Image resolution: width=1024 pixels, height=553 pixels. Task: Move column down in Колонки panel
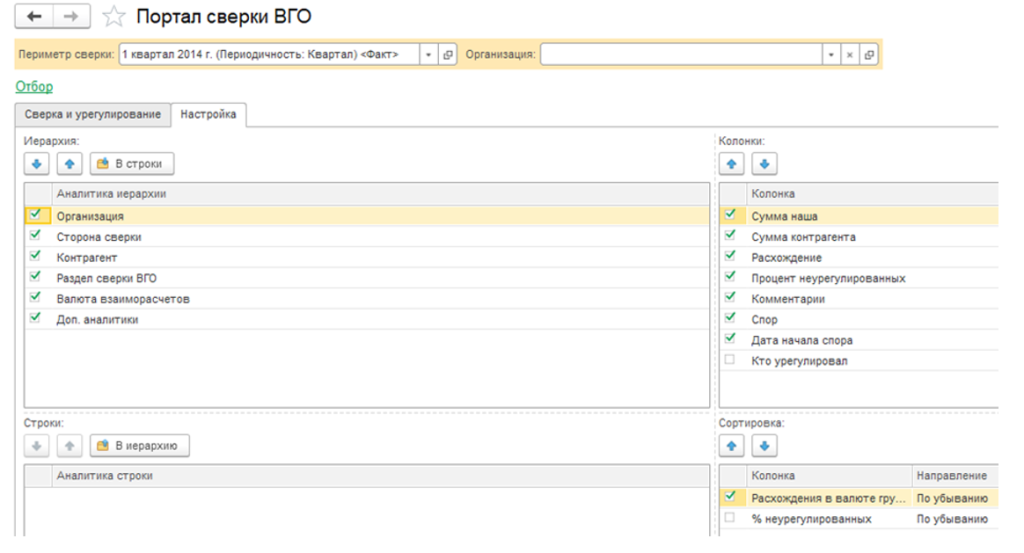763,163
